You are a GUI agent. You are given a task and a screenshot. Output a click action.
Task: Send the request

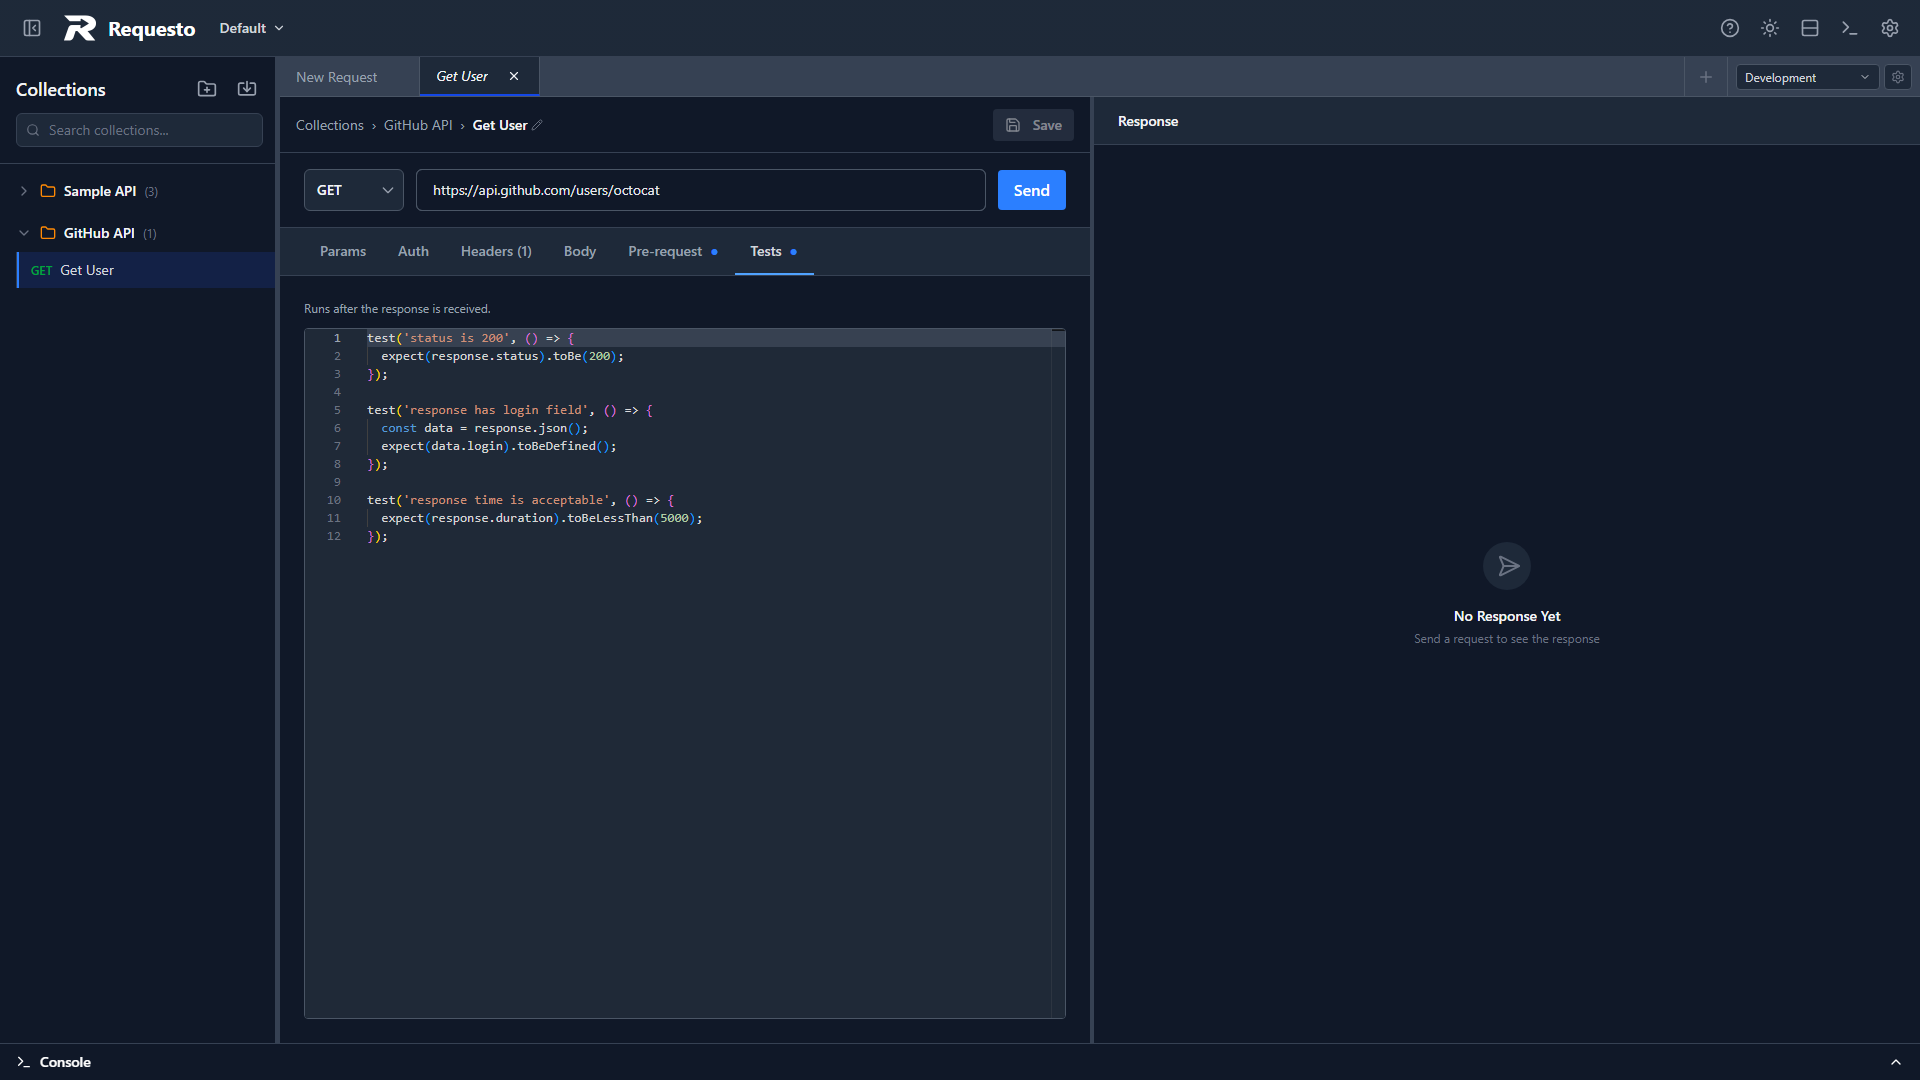1032,190
